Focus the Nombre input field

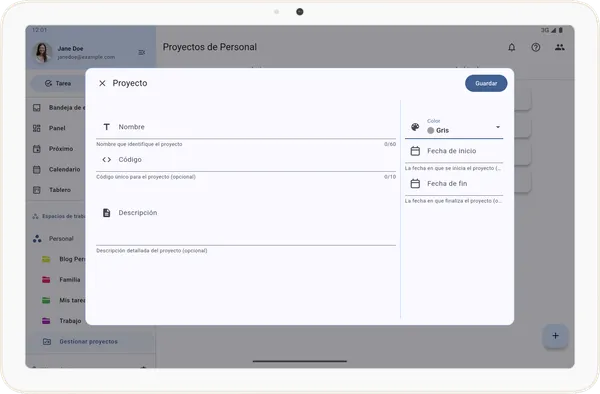246,127
